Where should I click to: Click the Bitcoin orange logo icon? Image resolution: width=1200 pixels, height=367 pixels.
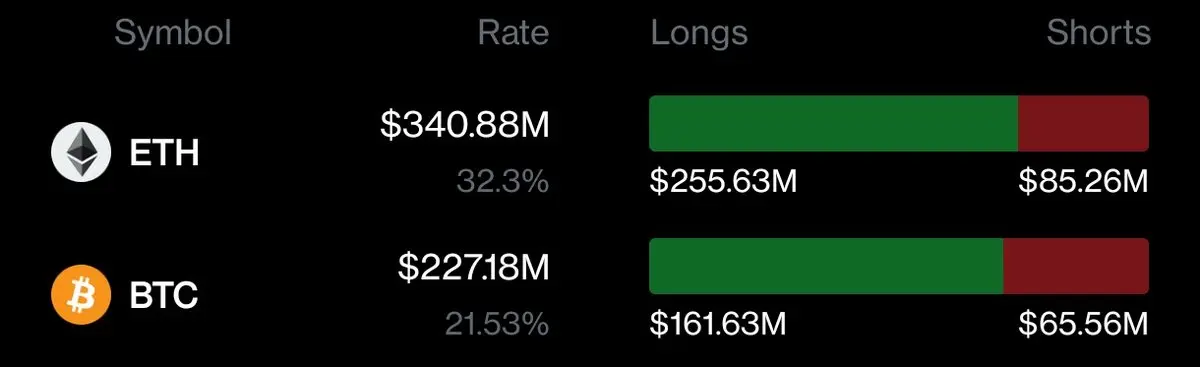pyautogui.click(x=81, y=295)
